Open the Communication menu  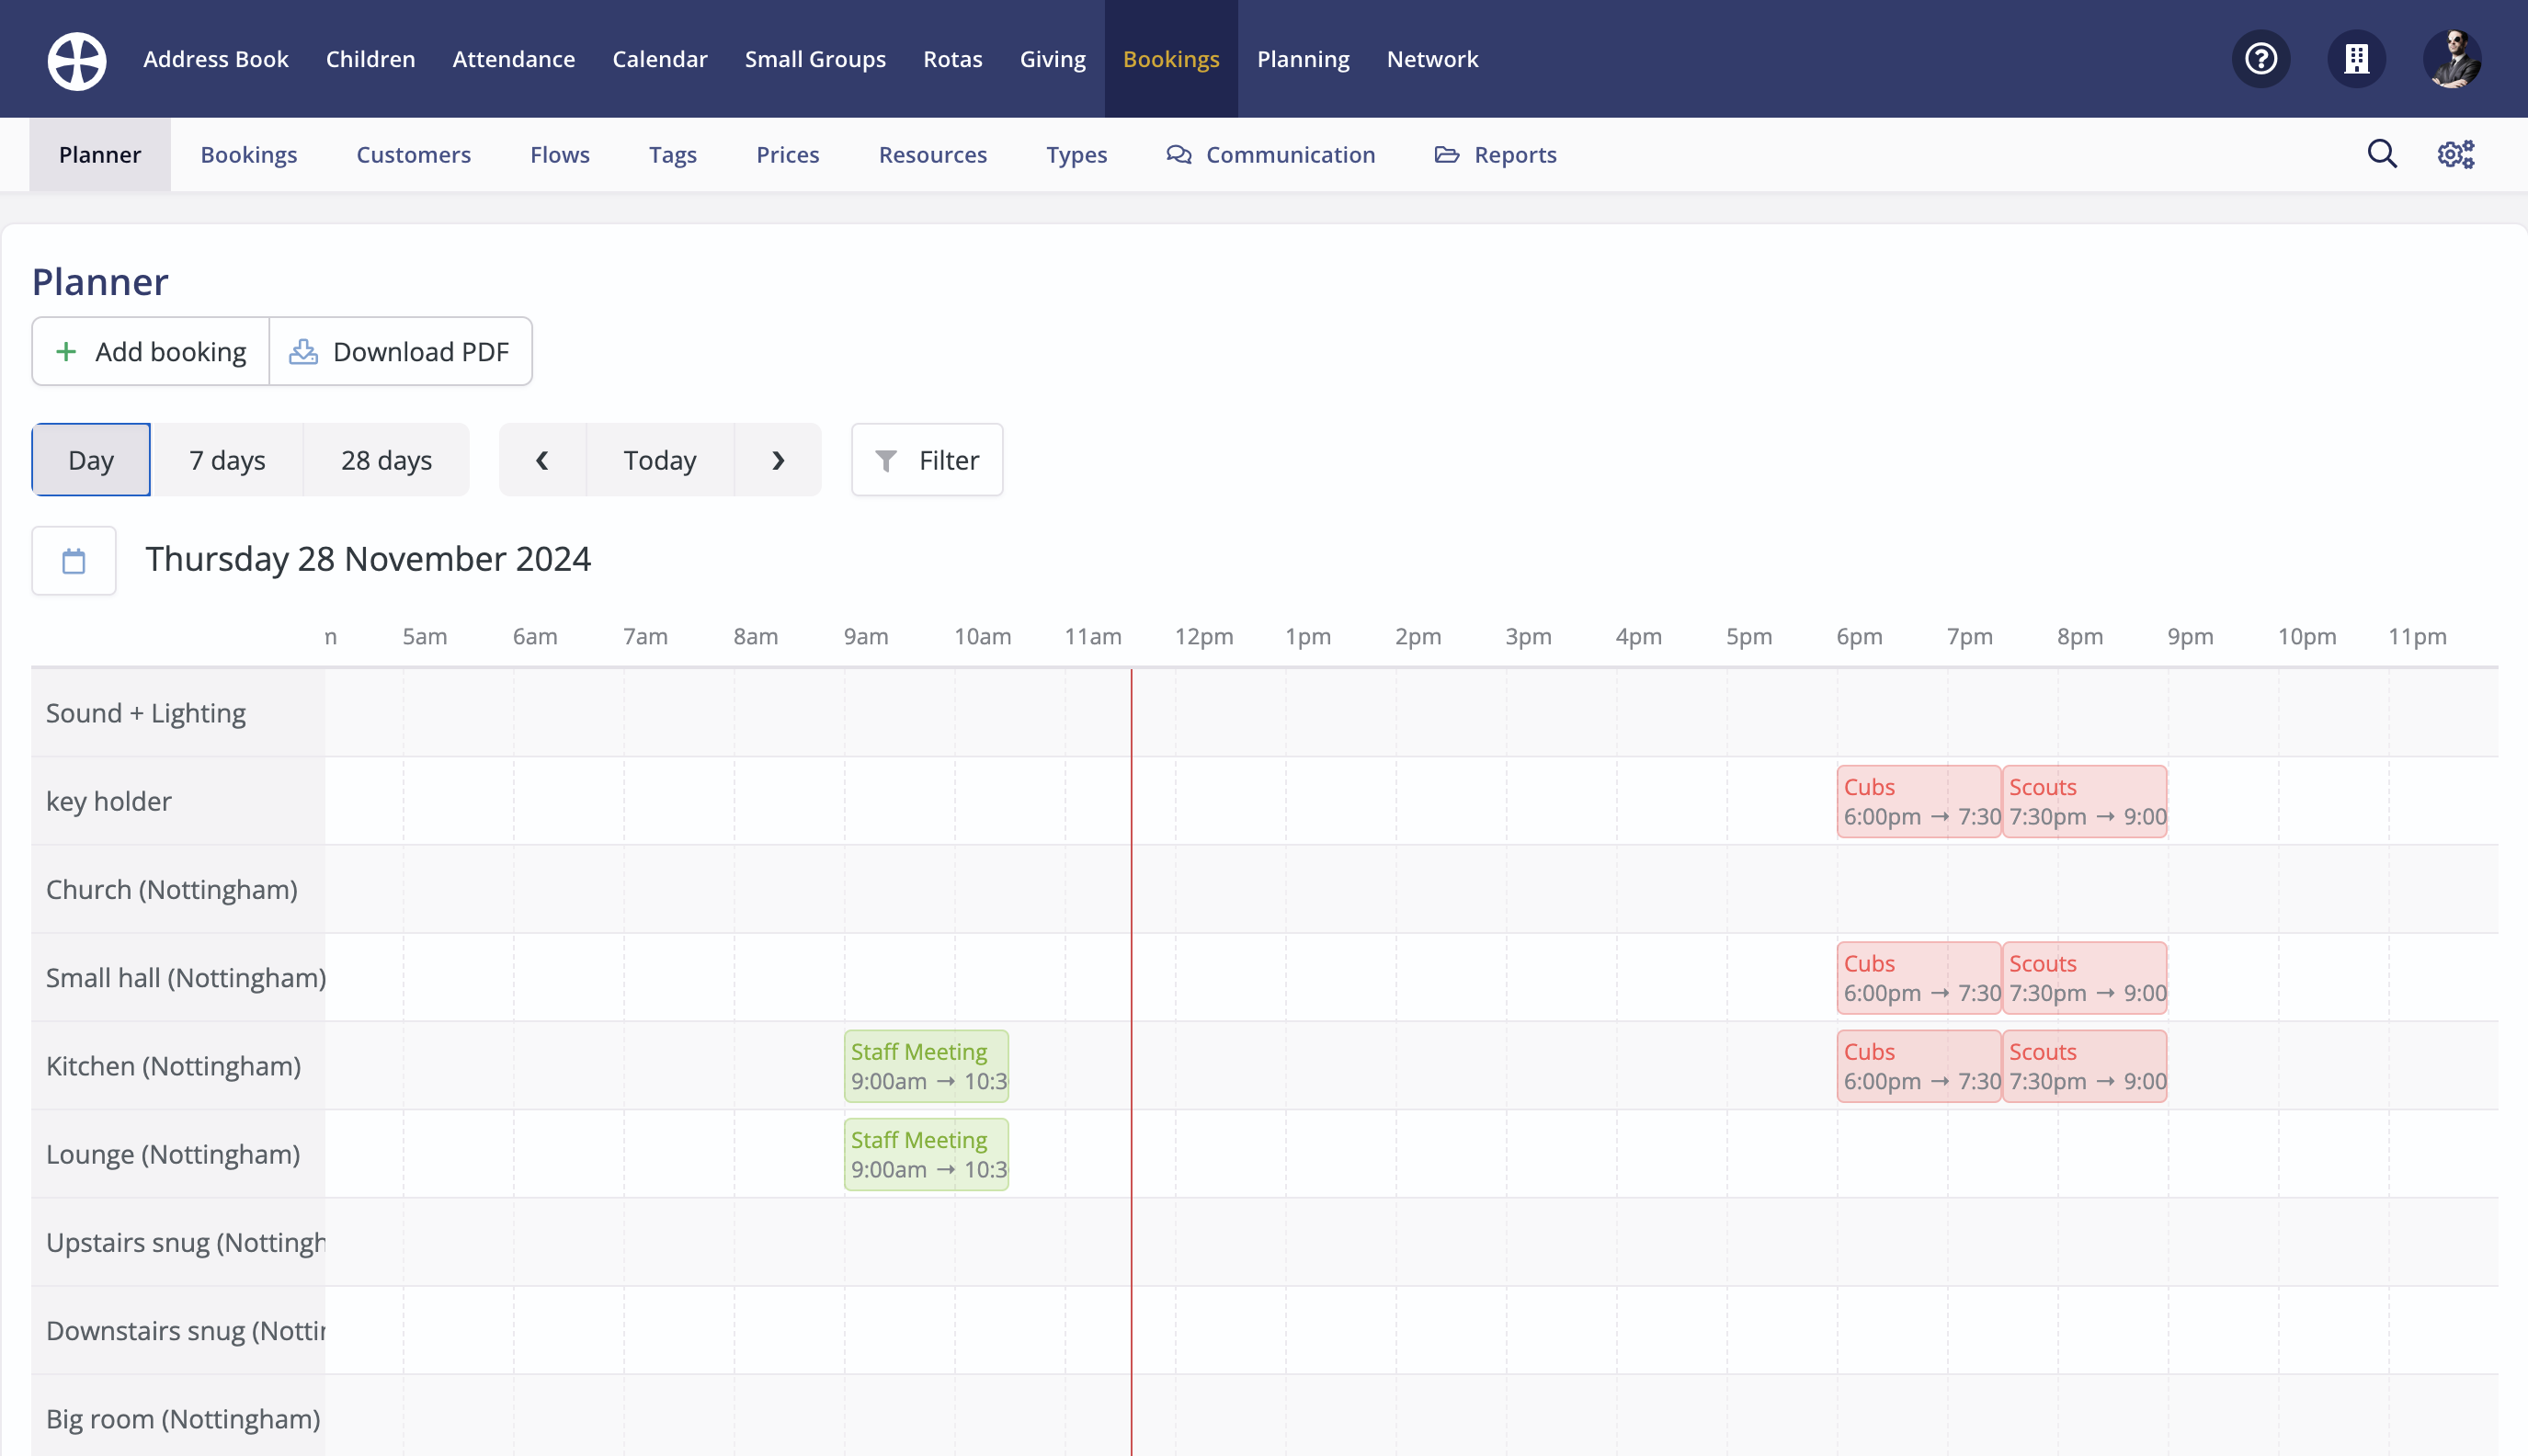click(x=1270, y=155)
